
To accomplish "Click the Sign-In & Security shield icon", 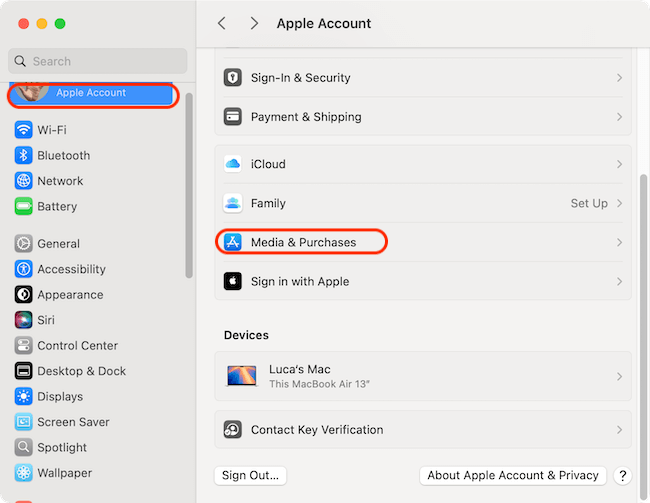I will [233, 78].
